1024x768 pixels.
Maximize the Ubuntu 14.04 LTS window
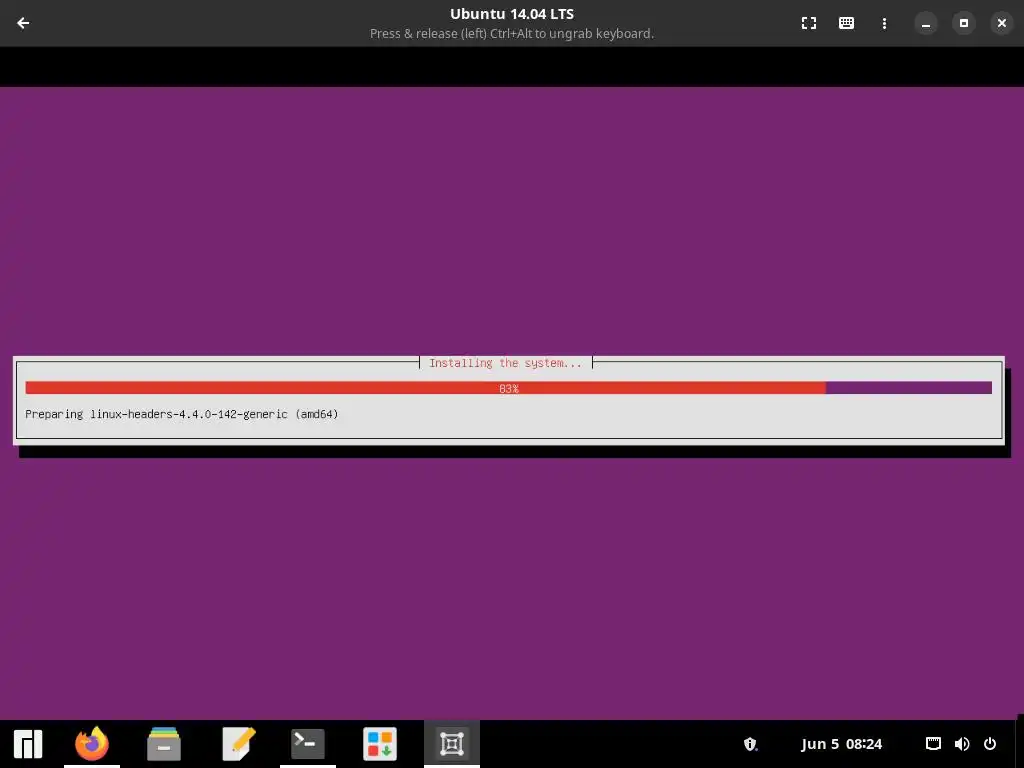pos(963,23)
